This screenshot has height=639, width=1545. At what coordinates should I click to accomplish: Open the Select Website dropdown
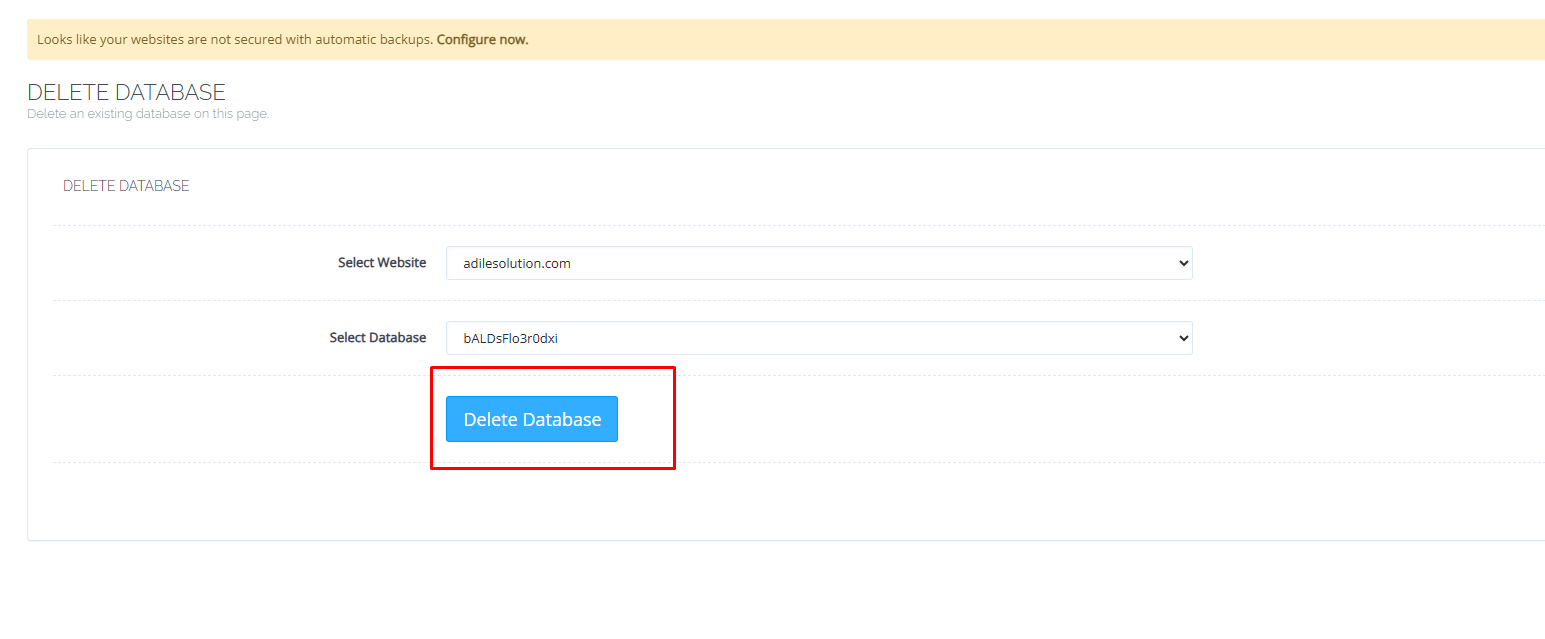[x=819, y=263]
